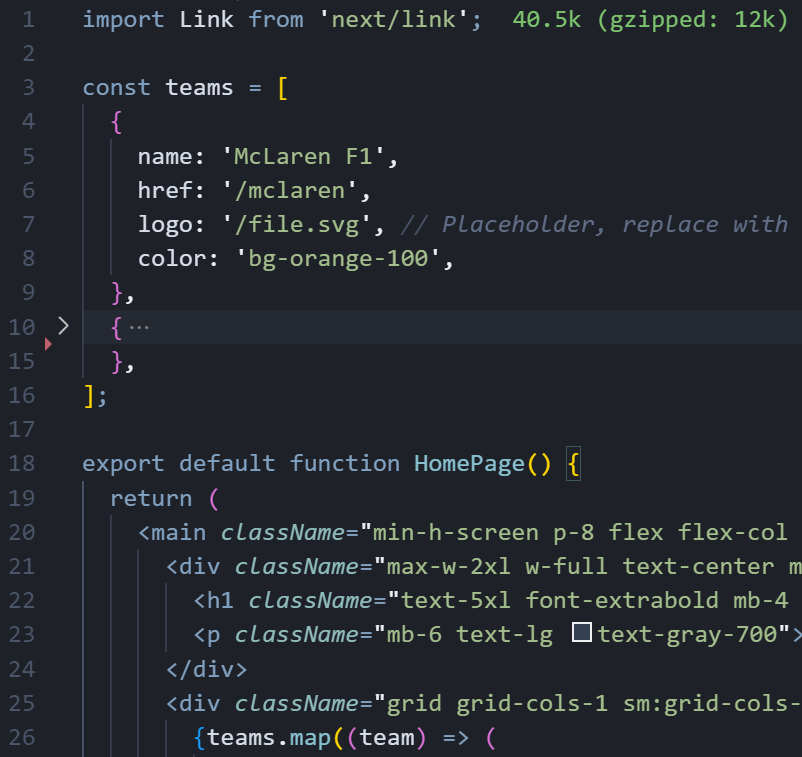
Task: Click the teams constant name on line 3
Action: pyautogui.click(x=199, y=88)
